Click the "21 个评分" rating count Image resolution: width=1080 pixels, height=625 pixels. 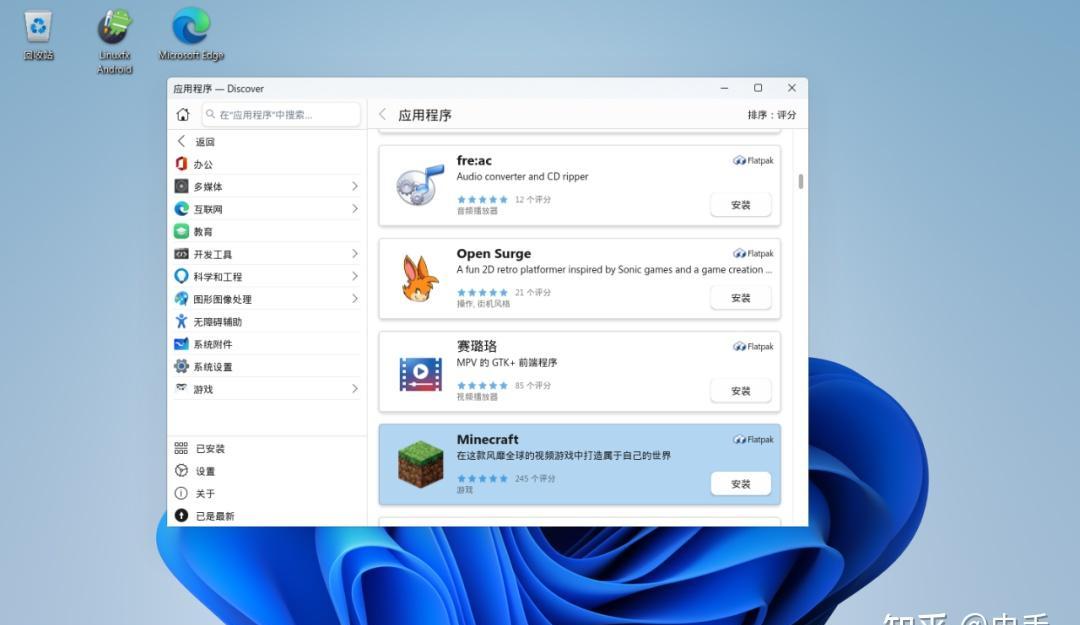tap(533, 293)
